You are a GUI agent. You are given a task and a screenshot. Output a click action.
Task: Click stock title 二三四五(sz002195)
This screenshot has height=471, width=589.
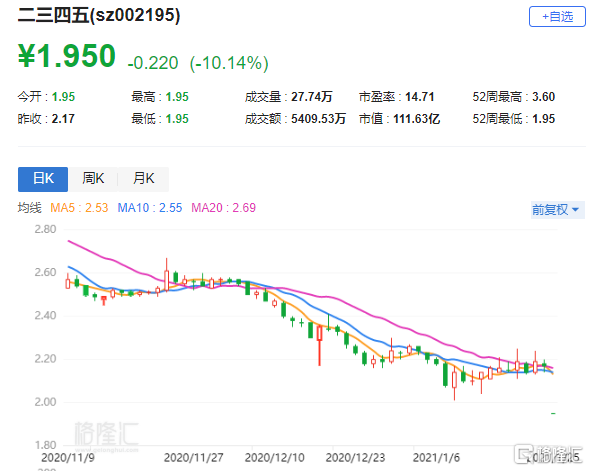pos(99,15)
